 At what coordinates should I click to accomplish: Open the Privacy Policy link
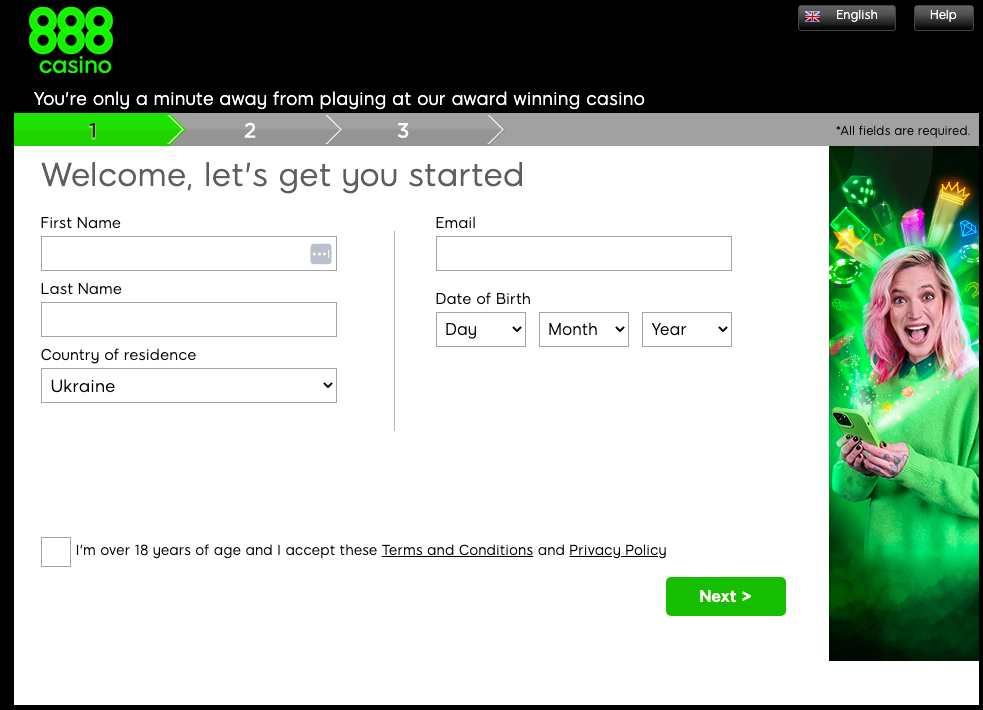tap(618, 550)
